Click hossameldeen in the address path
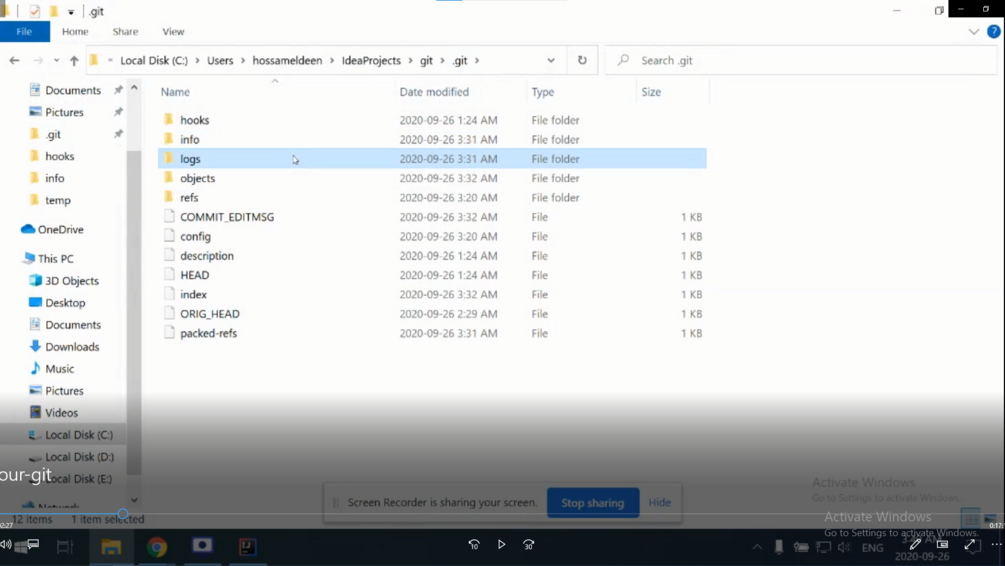Screen dimensions: 1005x566 point(287,60)
